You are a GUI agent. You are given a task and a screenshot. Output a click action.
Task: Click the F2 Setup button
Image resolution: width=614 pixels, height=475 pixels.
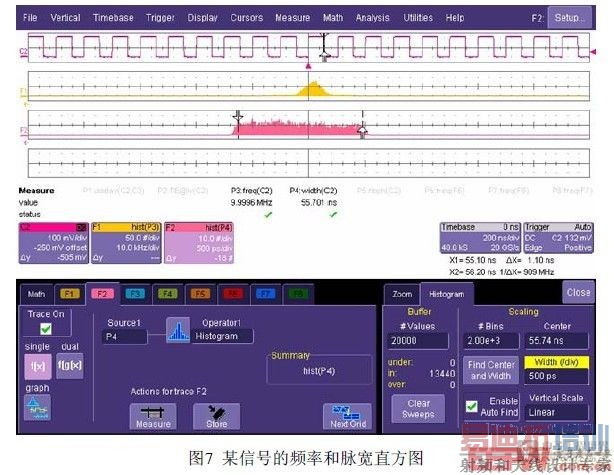[x=570, y=18]
